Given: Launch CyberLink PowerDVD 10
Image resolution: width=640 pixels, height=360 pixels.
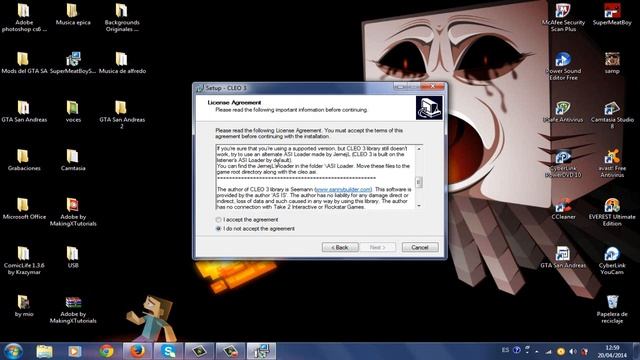Looking at the screenshot, I should (x=563, y=163).
